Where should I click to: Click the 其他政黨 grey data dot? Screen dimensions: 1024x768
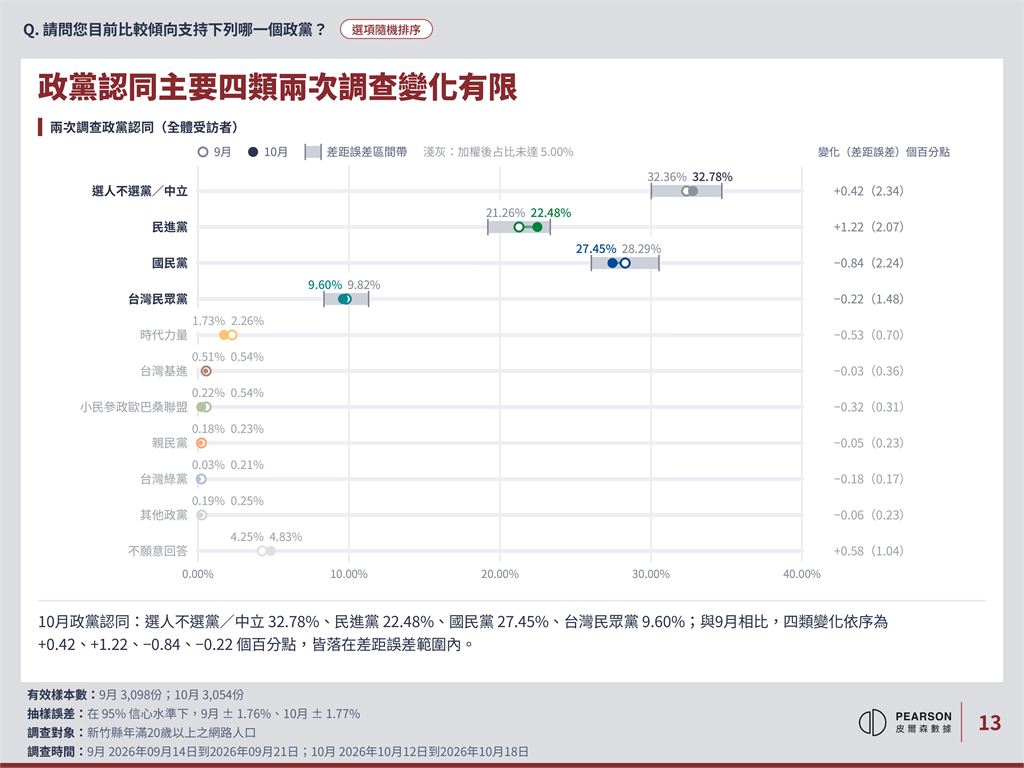click(x=202, y=515)
